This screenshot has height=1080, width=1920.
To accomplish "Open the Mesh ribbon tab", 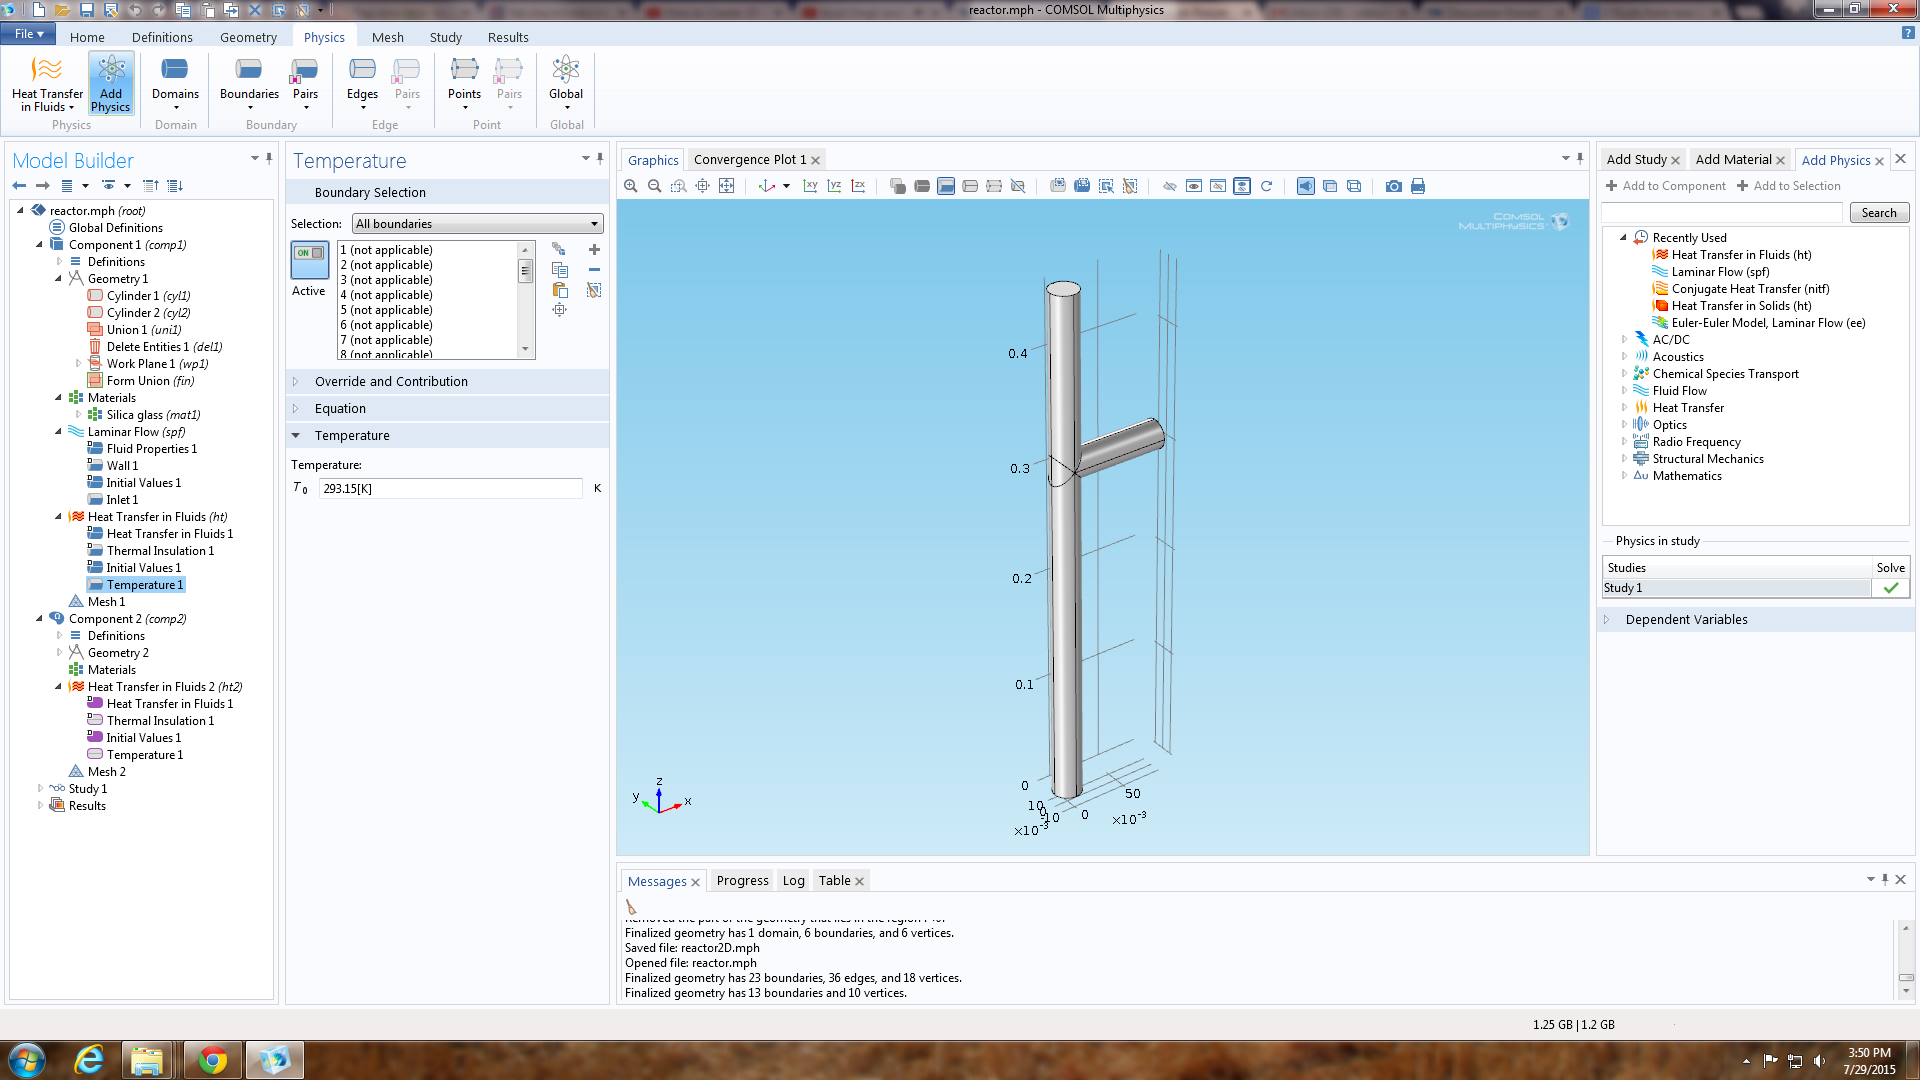I will [388, 37].
